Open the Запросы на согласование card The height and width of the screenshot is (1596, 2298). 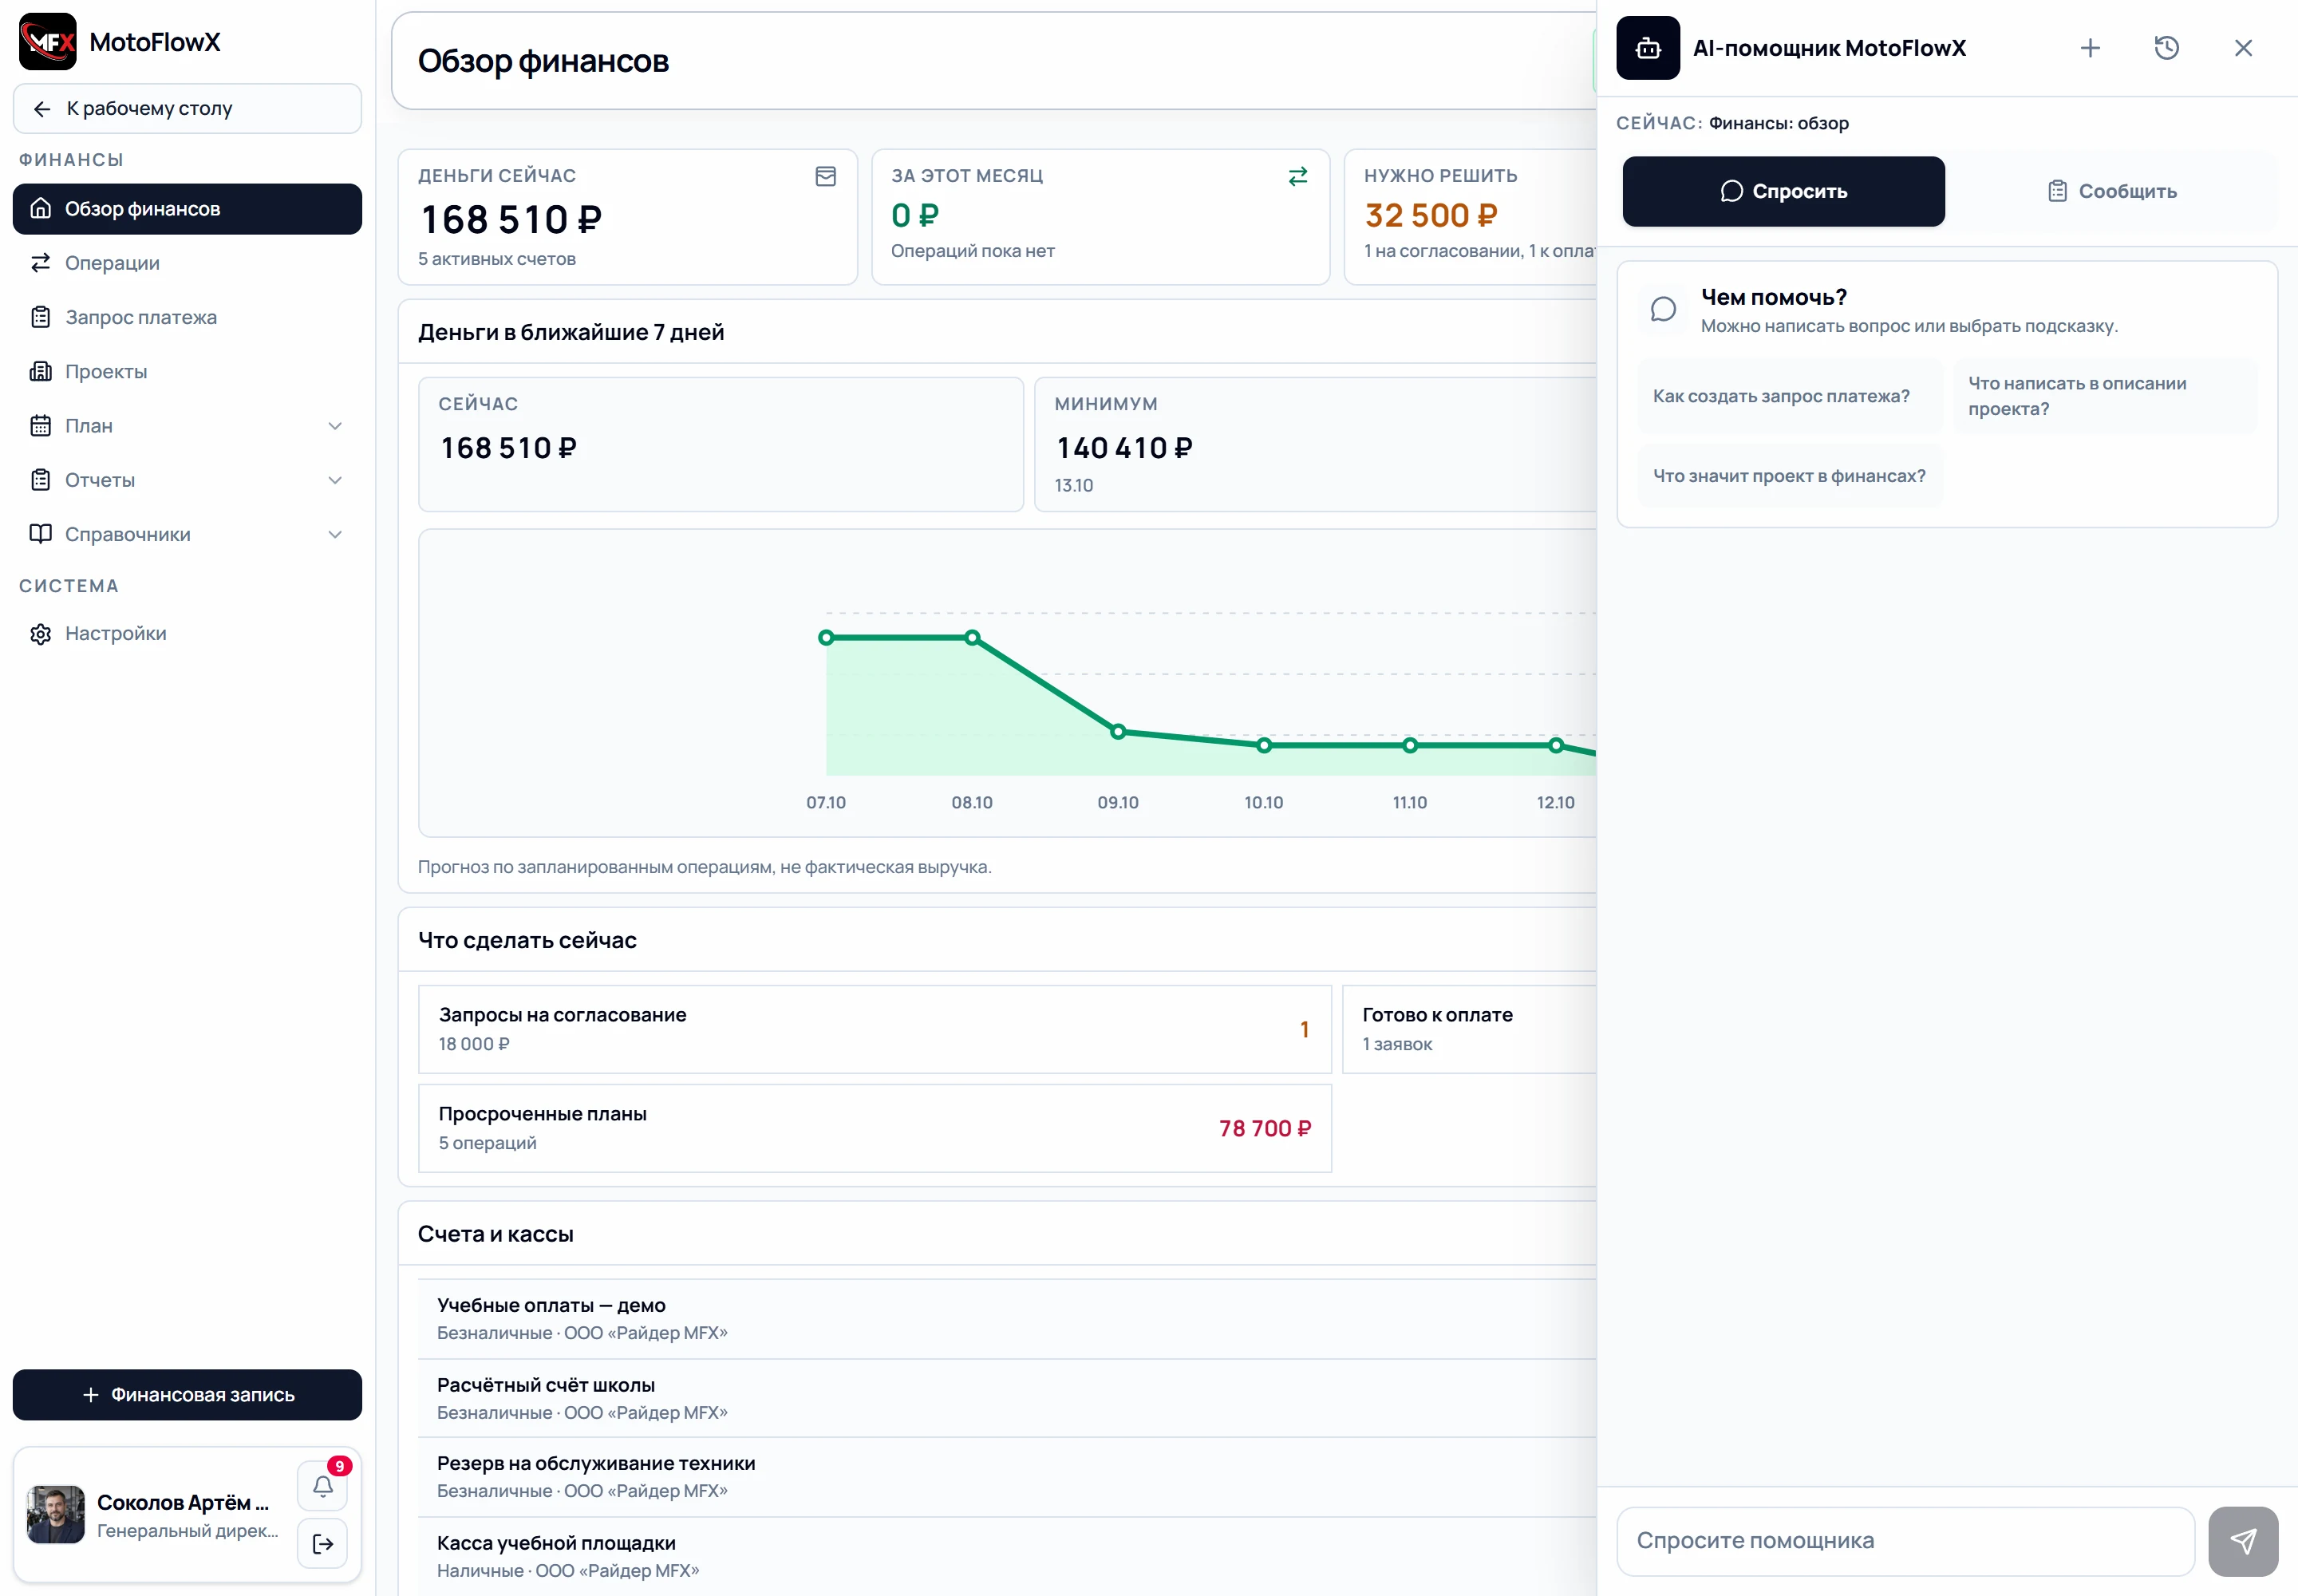(875, 1029)
